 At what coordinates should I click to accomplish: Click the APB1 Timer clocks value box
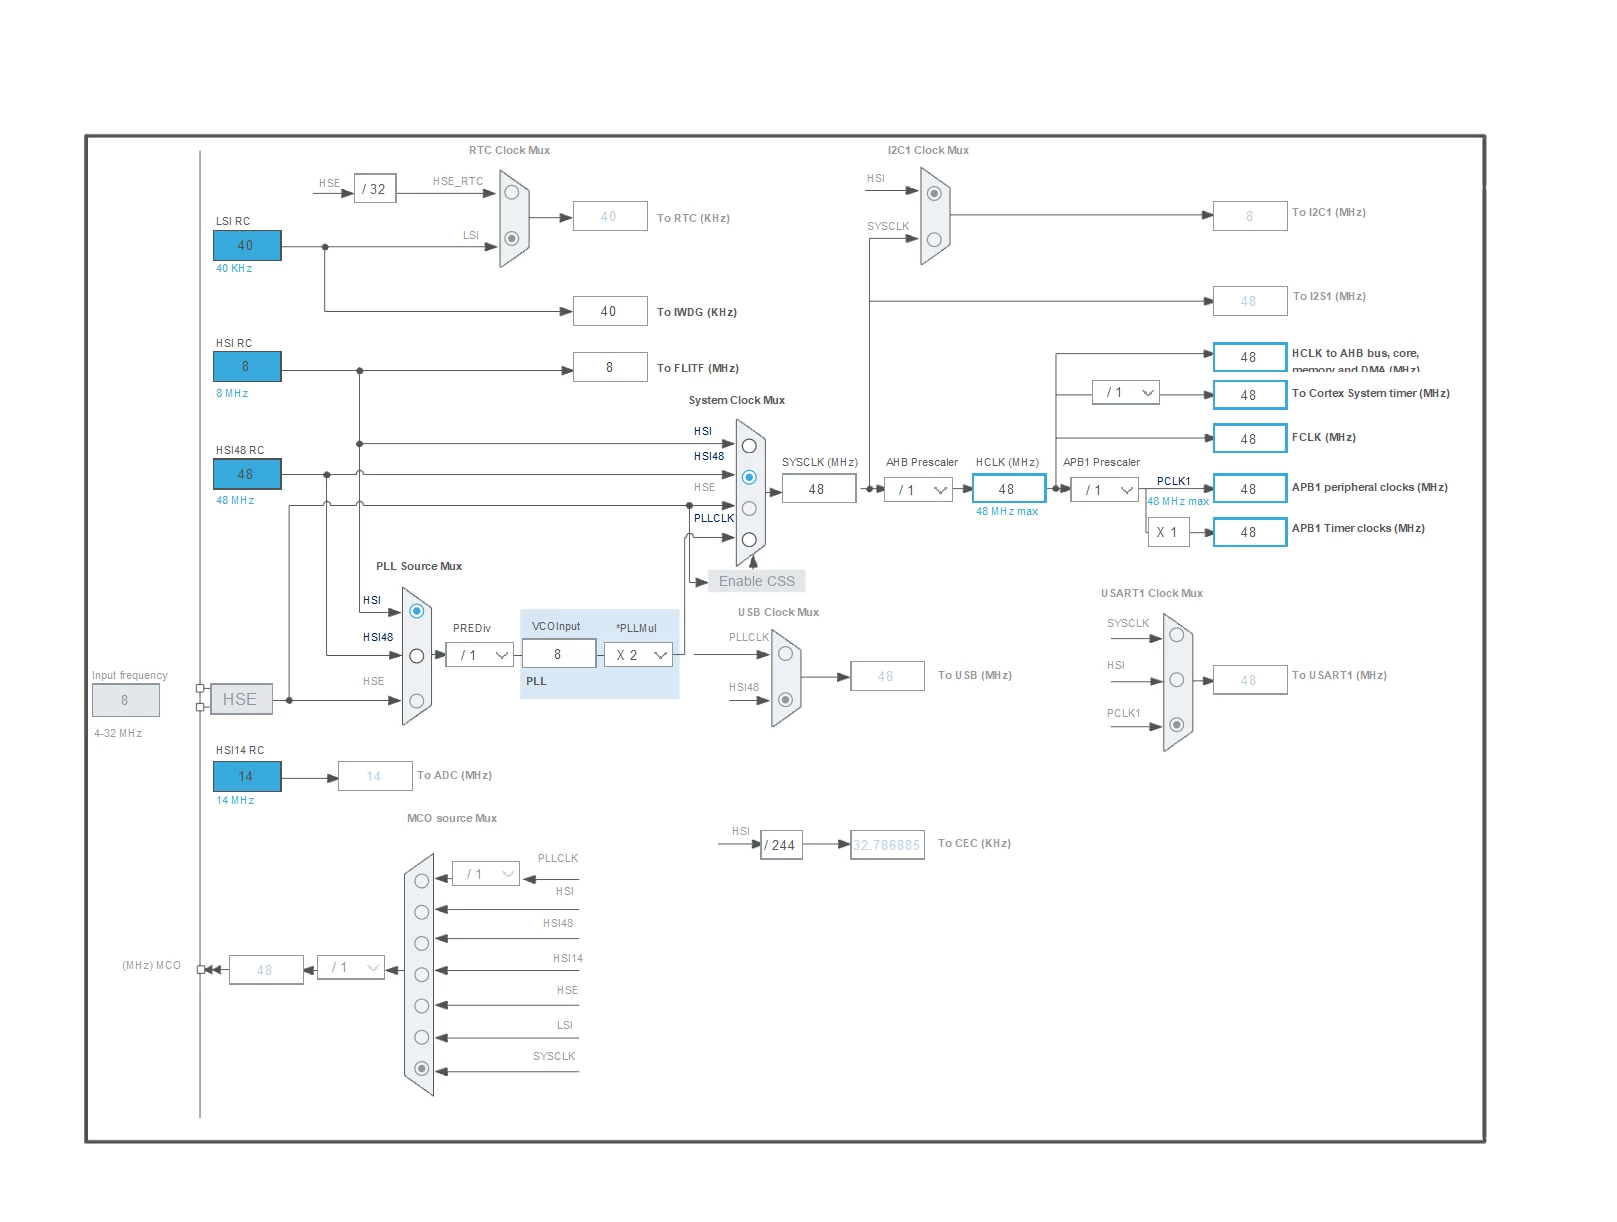(1250, 532)
